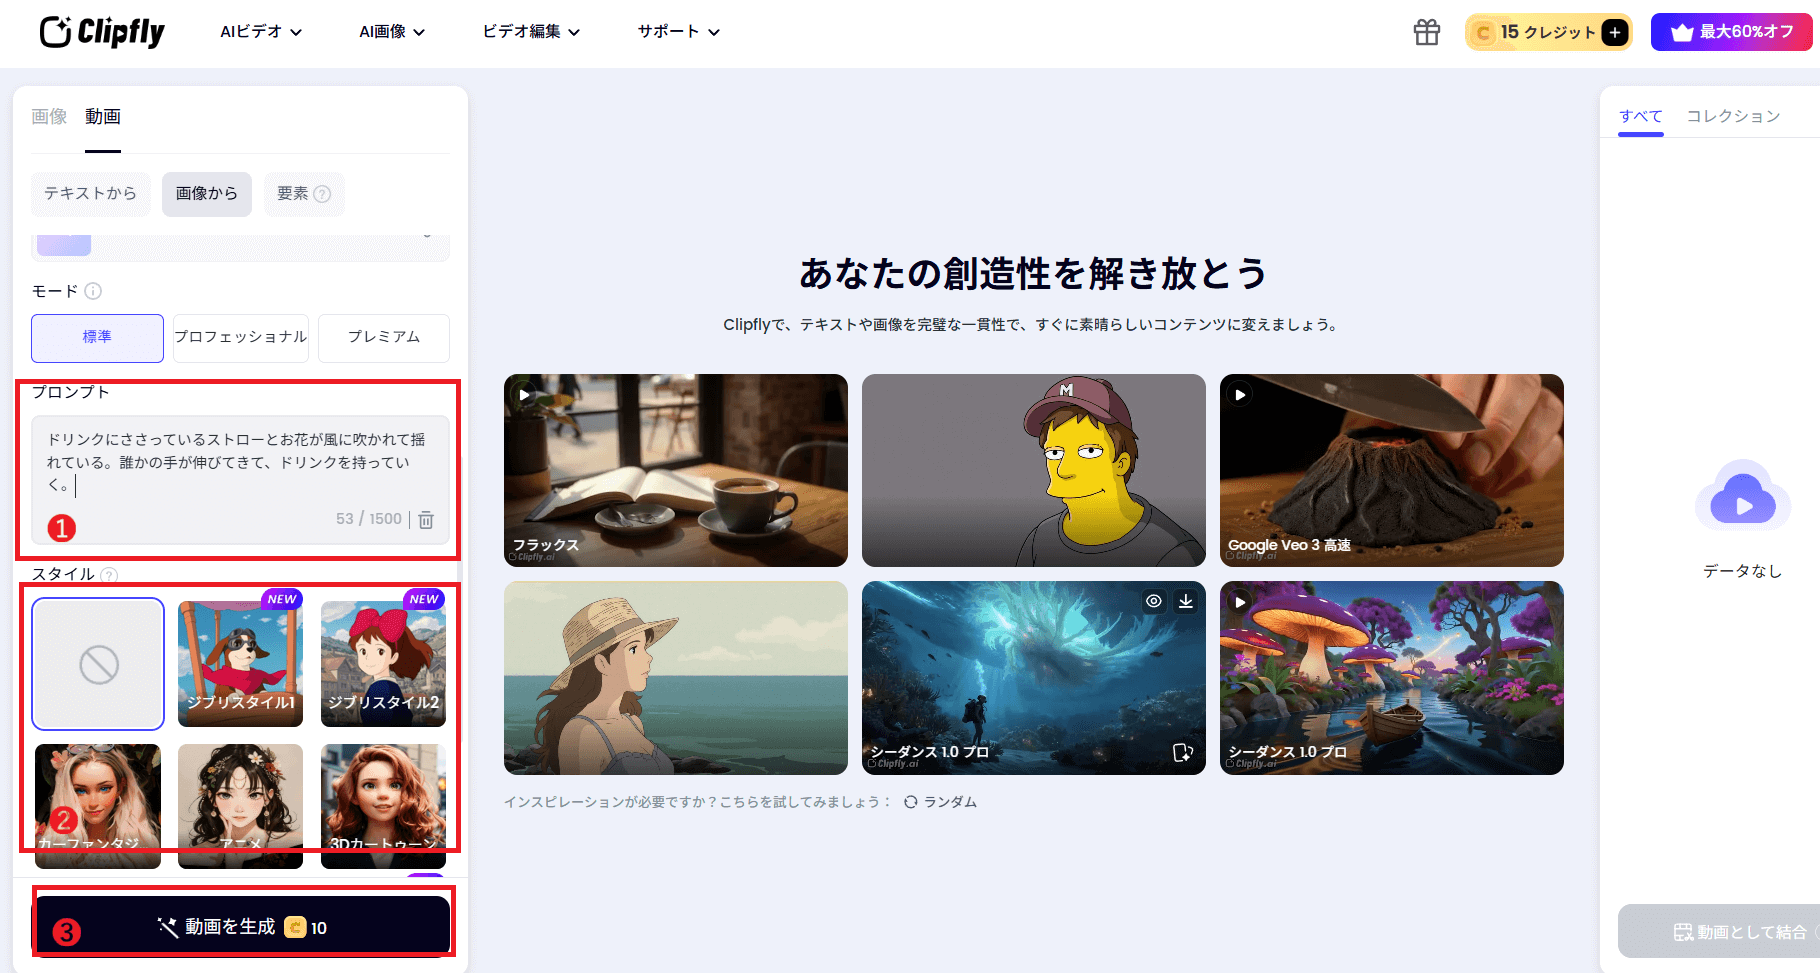The image size is (1820, 973).
Task: Expand the AI画像 menu
Action: pyautogui.click(x=391, y=31)
